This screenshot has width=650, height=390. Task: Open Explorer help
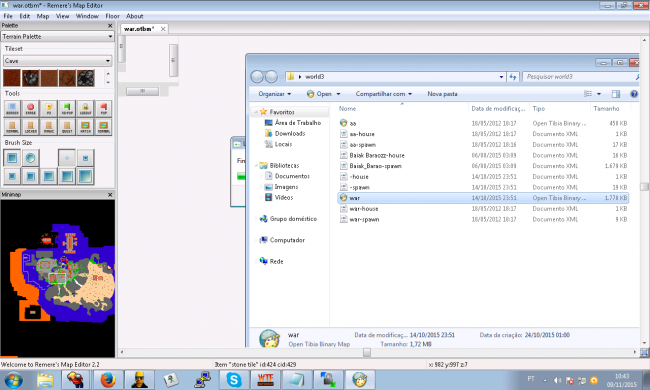(634, 94)
